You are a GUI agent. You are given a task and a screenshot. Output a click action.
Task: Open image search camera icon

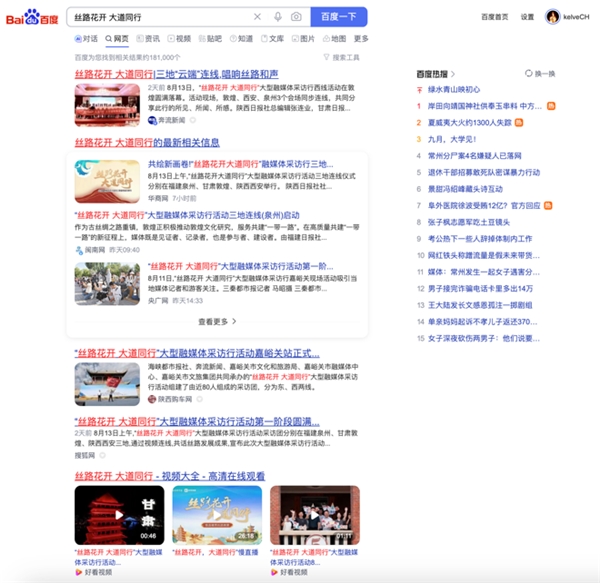pyautogui.click(x=296, y=17)
